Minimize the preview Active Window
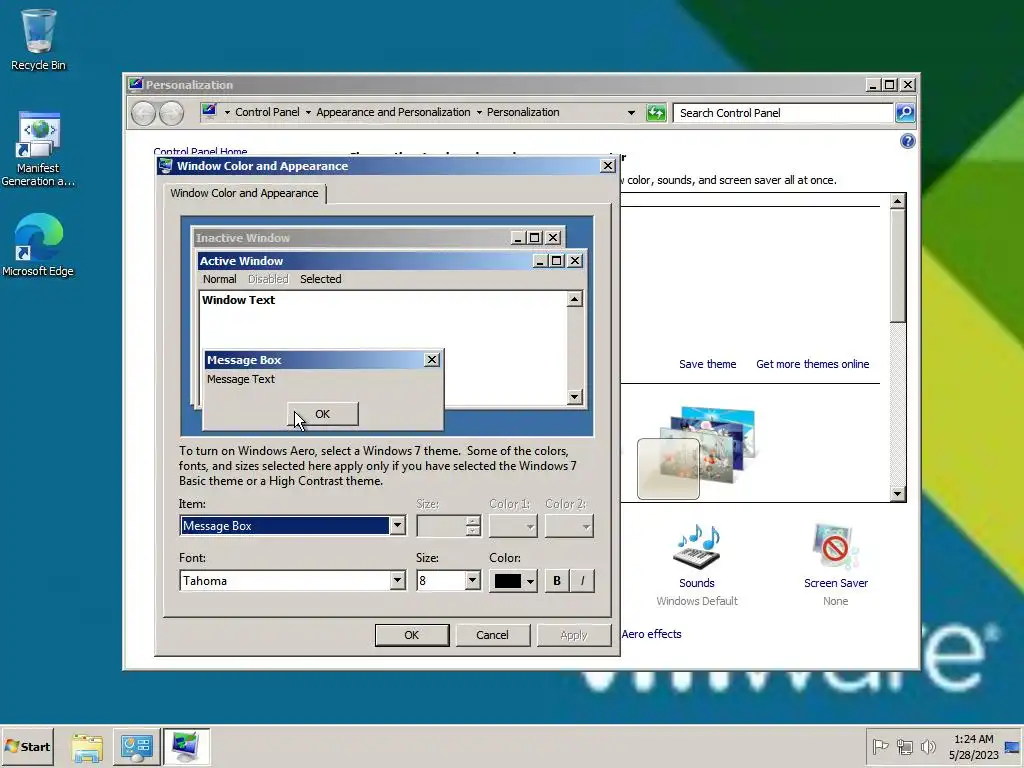Screen dimensions: 1024x768 click(x=540, y=261)
